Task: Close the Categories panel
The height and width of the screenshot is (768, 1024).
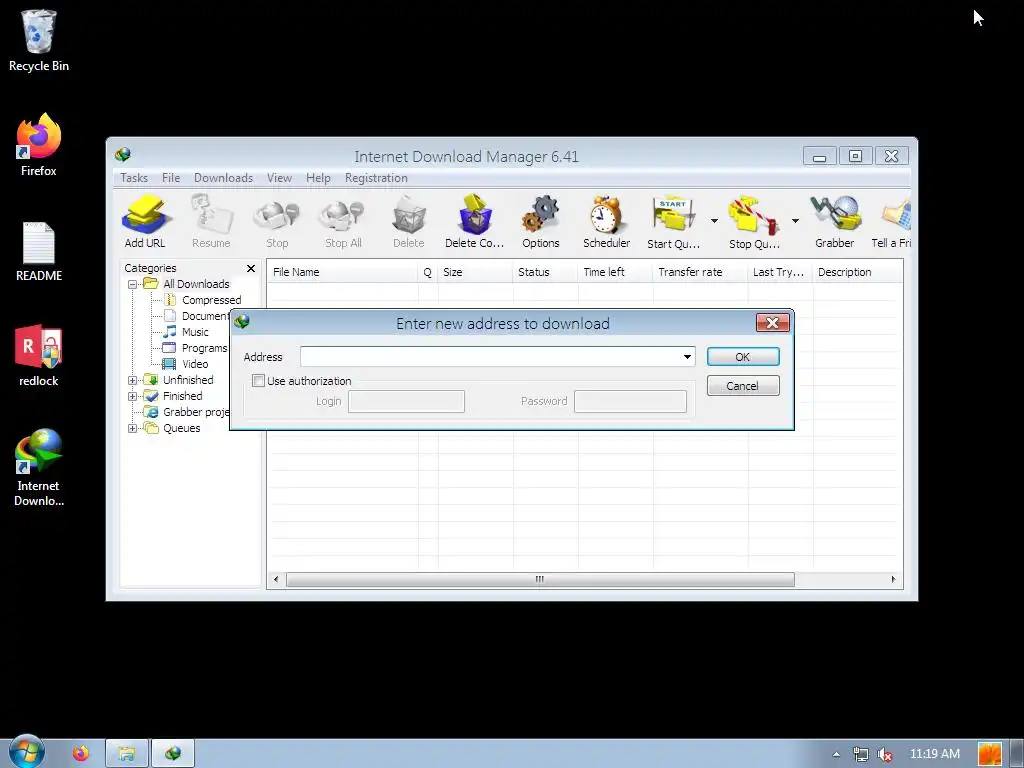Action: pyautogui.click(x=251, y=268)
